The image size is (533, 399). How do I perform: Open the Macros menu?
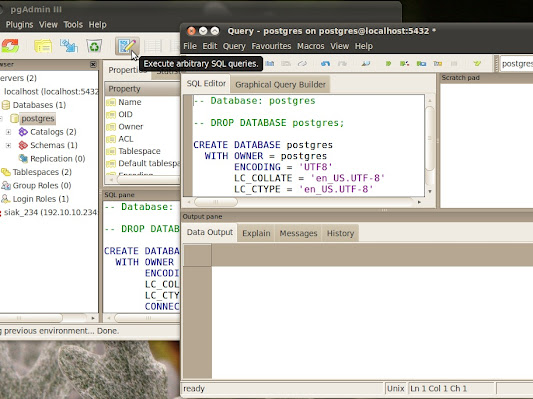pyautogui.click(x=311, y=46)
